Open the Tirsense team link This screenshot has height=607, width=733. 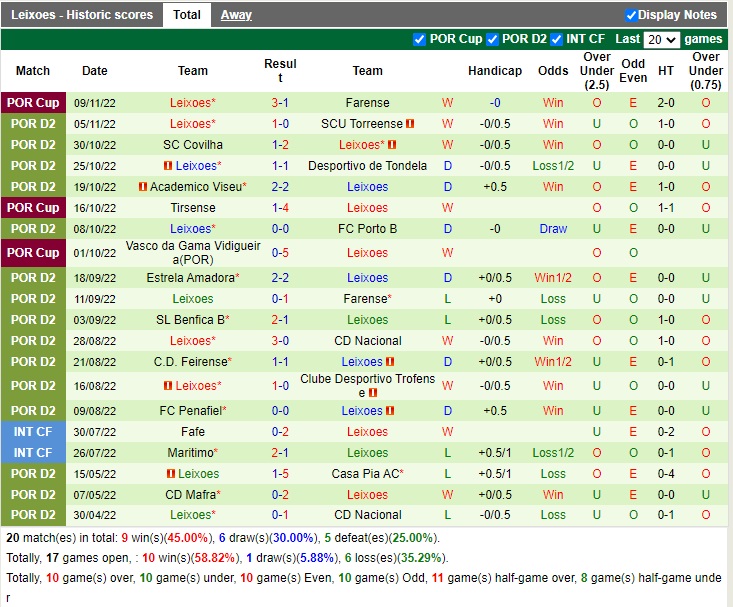click(193, 208)
